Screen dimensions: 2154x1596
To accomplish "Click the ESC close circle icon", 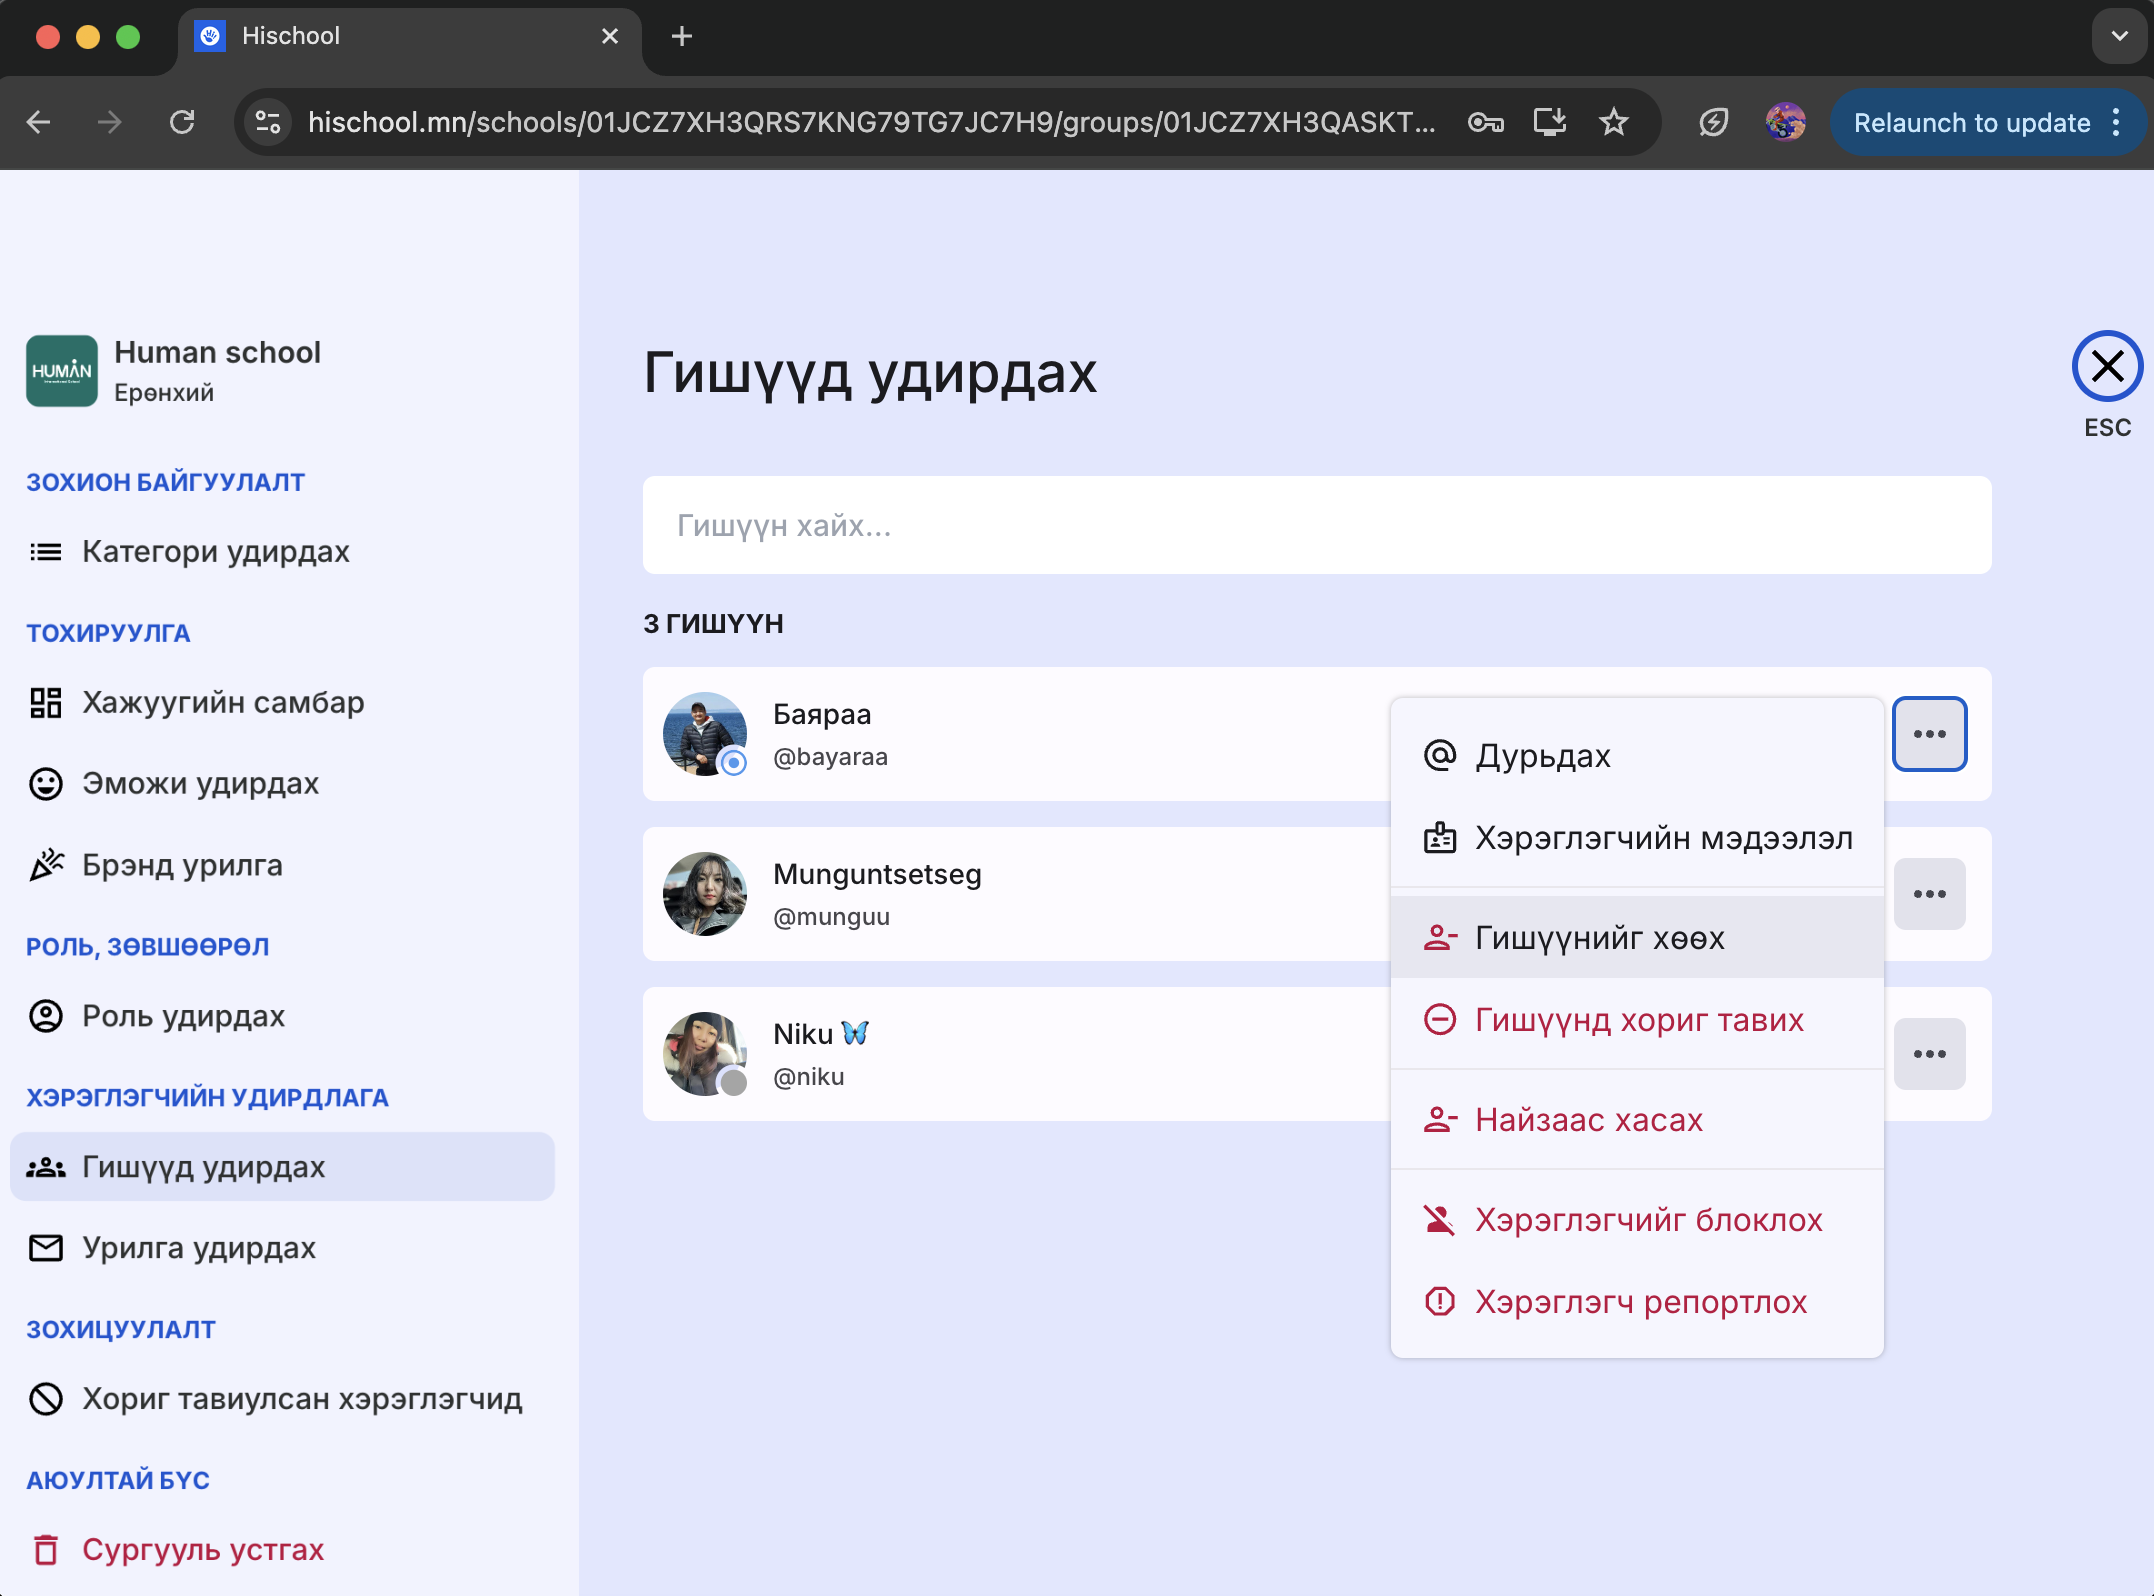I will tap(2106, 367).
